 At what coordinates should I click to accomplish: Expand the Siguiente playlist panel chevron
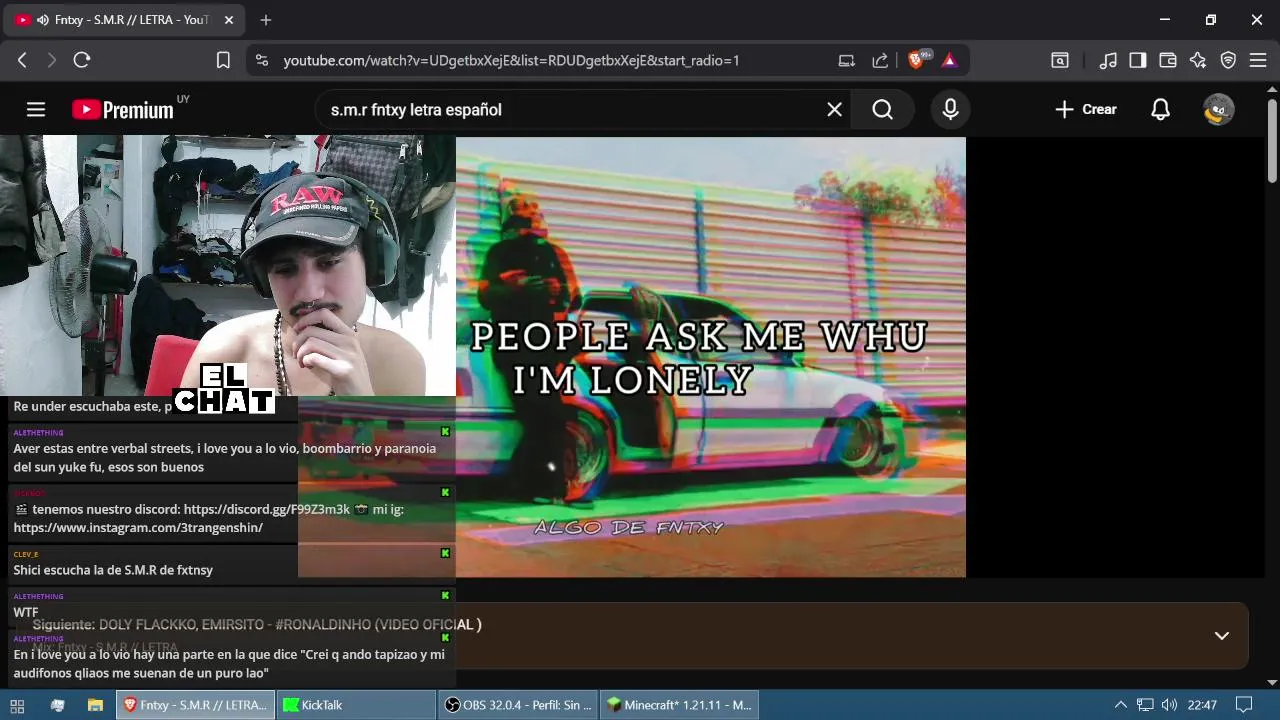coord(1221,636)
